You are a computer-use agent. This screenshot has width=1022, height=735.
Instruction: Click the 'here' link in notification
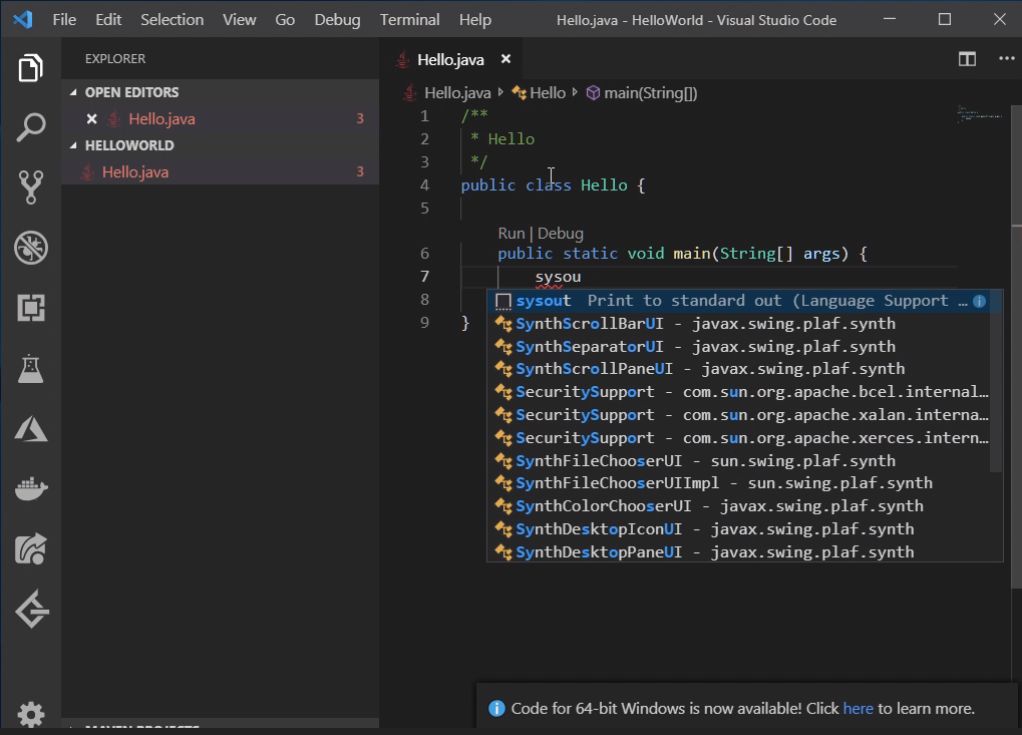[x=857, y=708]
